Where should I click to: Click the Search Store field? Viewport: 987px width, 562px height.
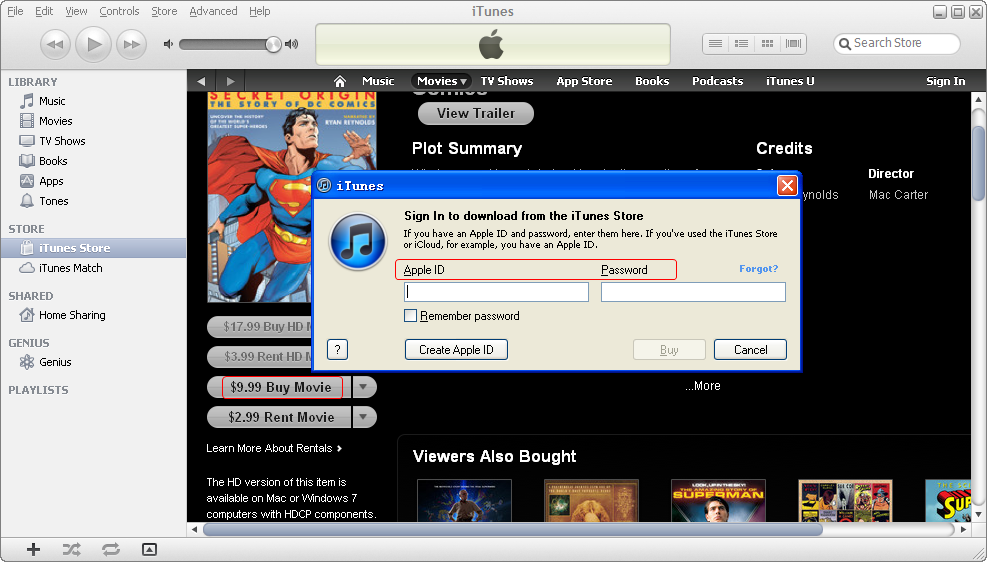[x=897, y=43]
